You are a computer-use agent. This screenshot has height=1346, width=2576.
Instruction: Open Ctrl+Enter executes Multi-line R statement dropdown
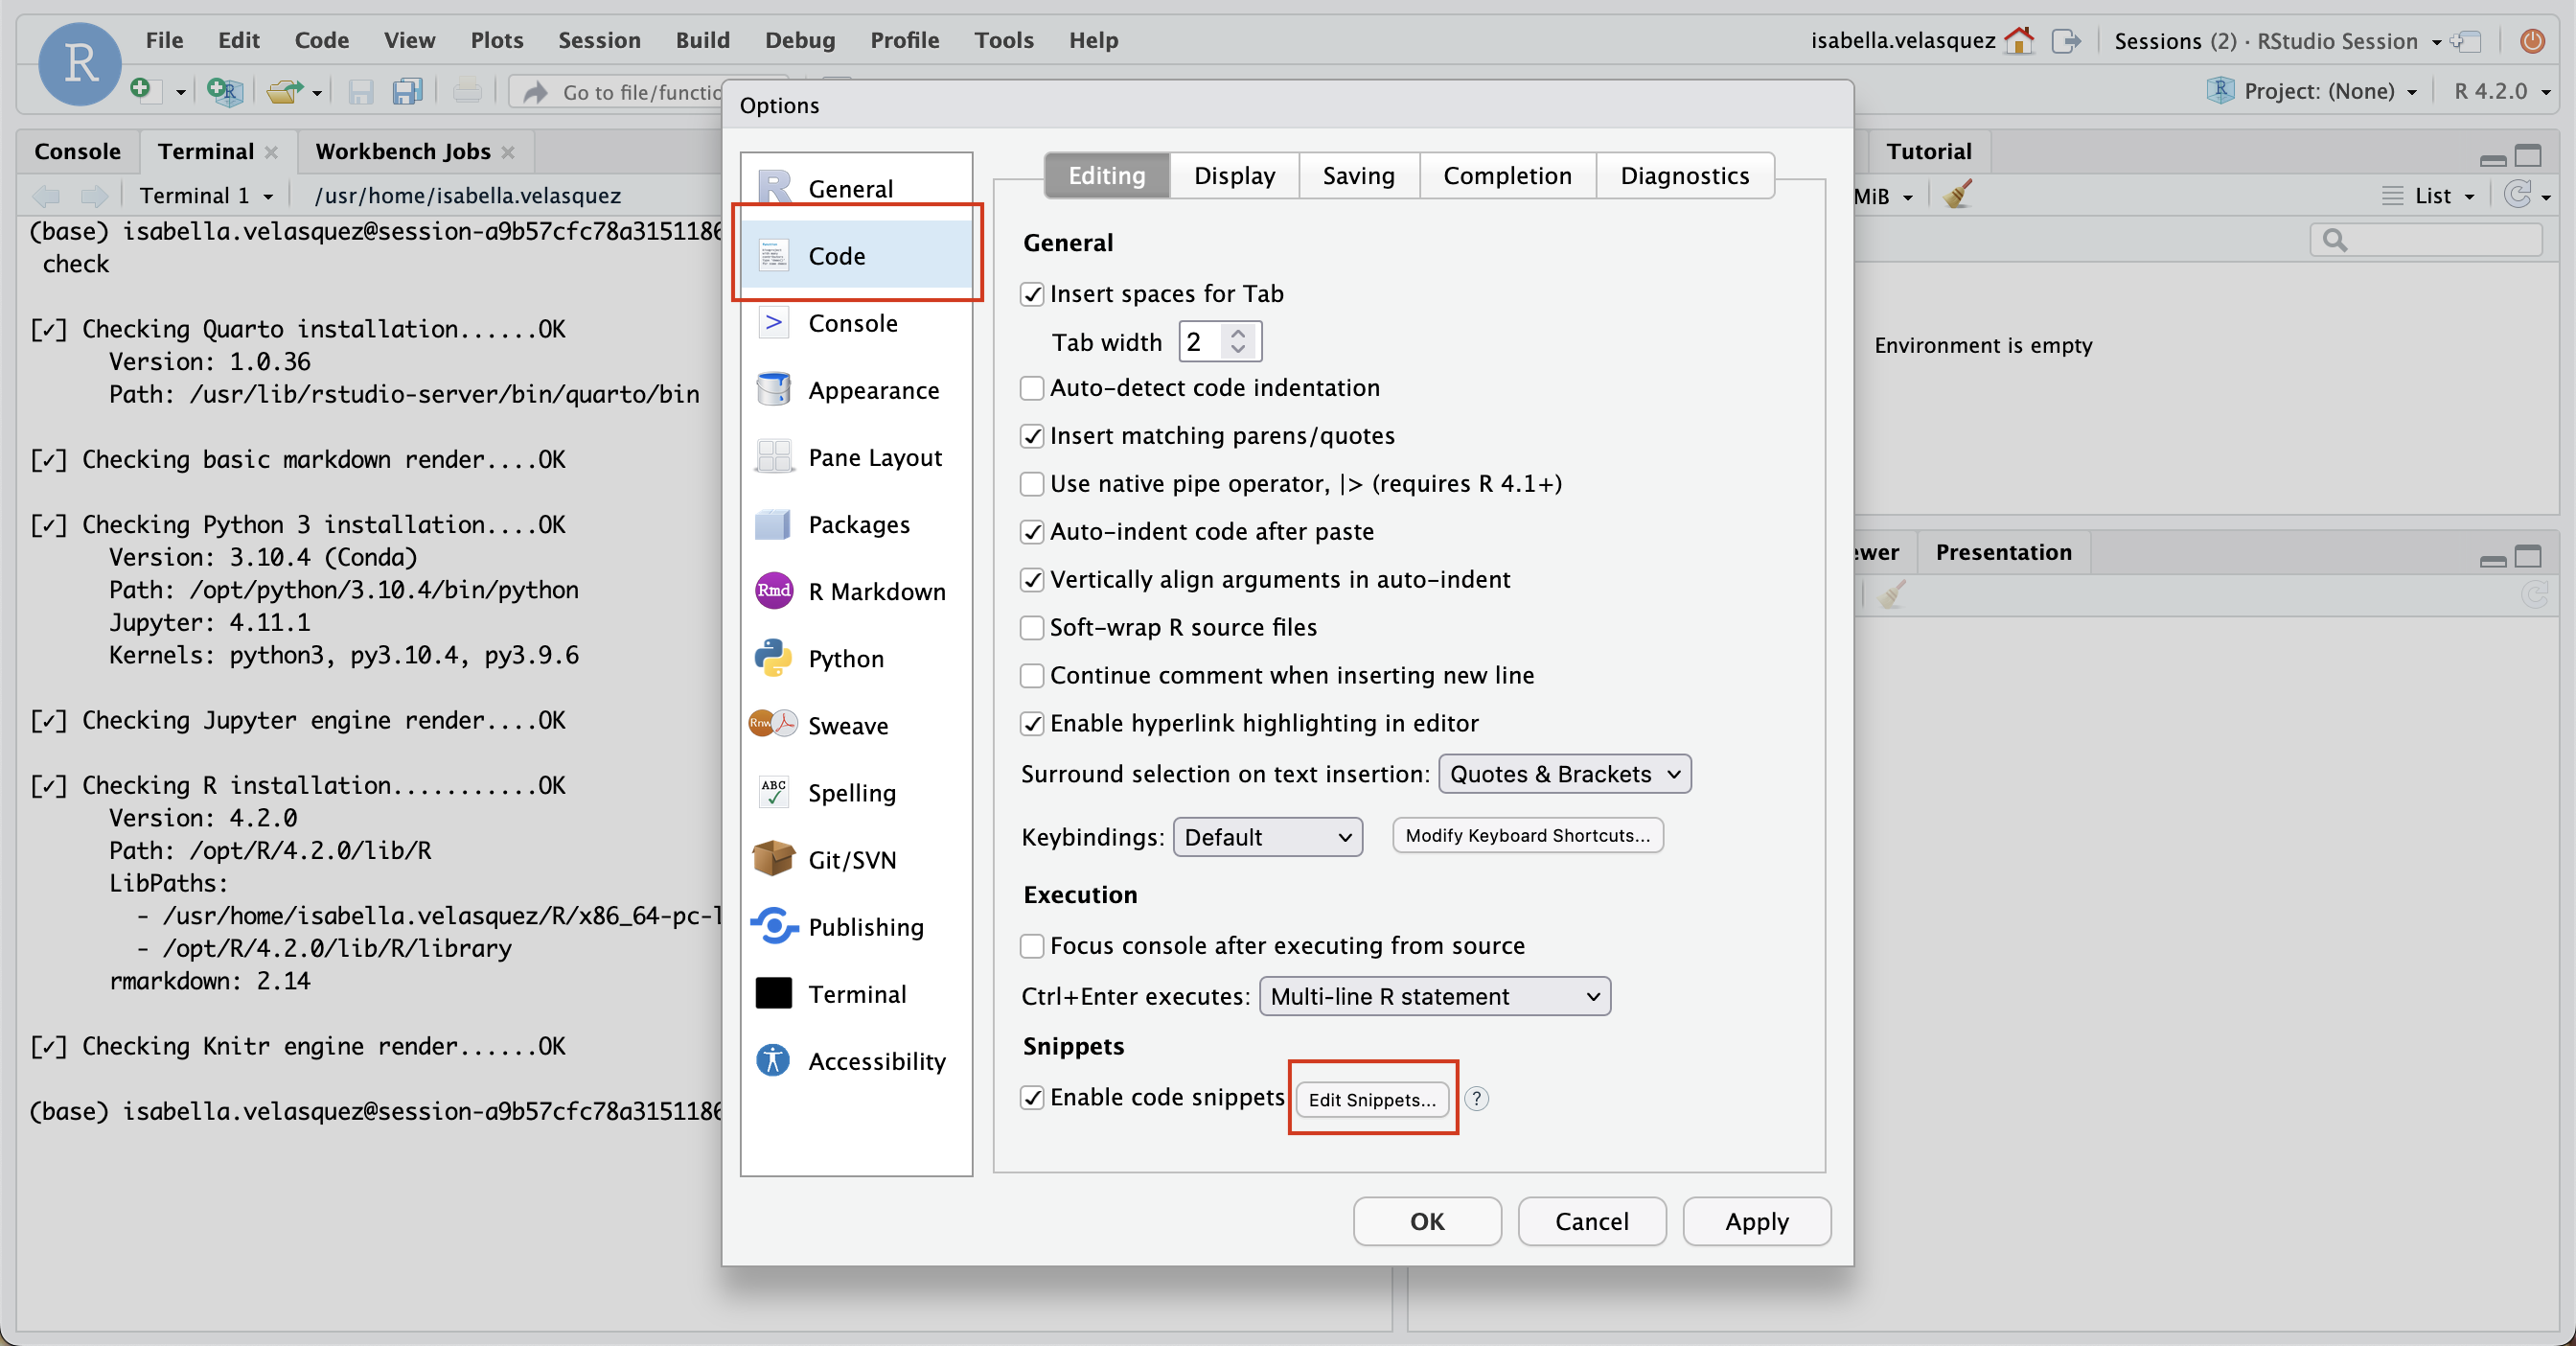[1434, 996]
